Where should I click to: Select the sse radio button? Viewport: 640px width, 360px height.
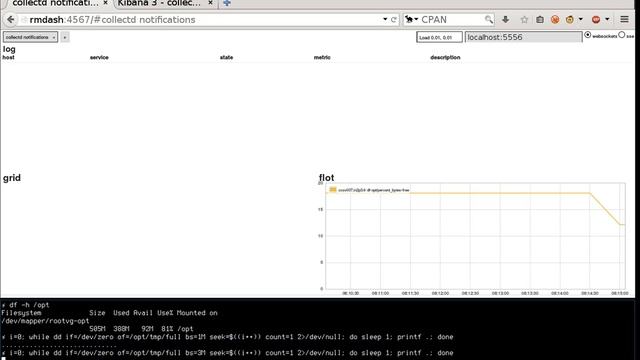[622, 35]
